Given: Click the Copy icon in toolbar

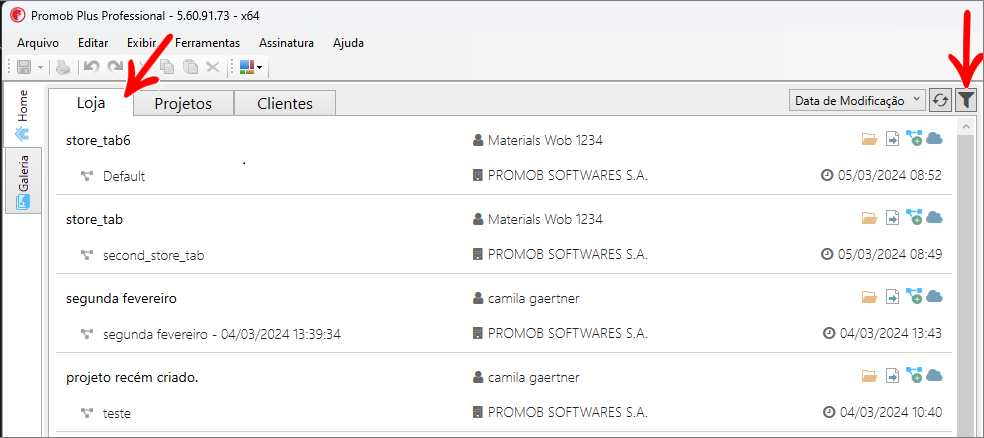Looking at the screenshot, I should point(167,67).
